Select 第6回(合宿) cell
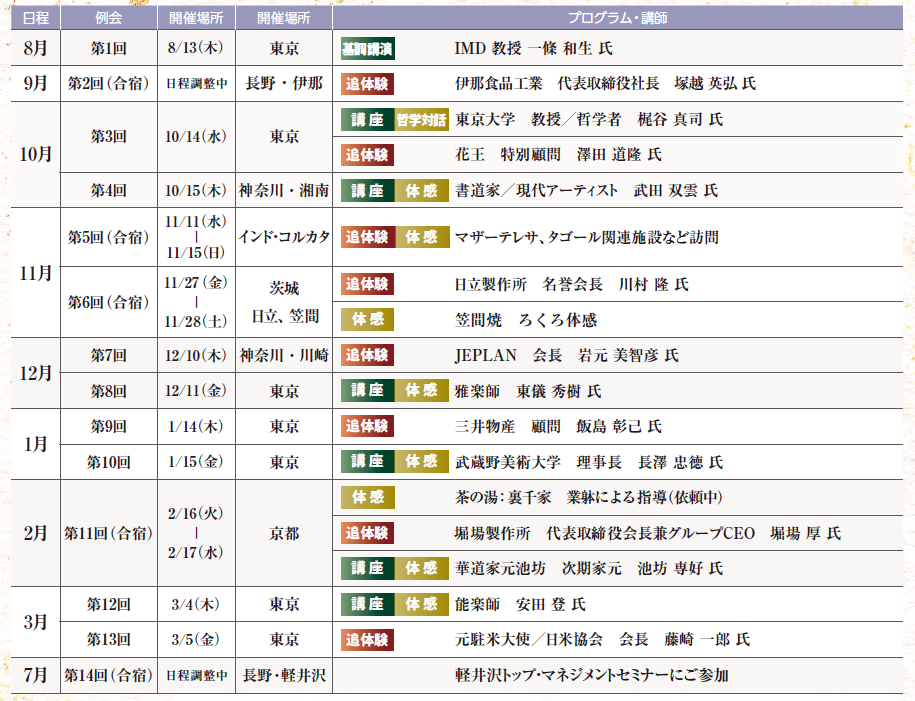 coord(109,302)
